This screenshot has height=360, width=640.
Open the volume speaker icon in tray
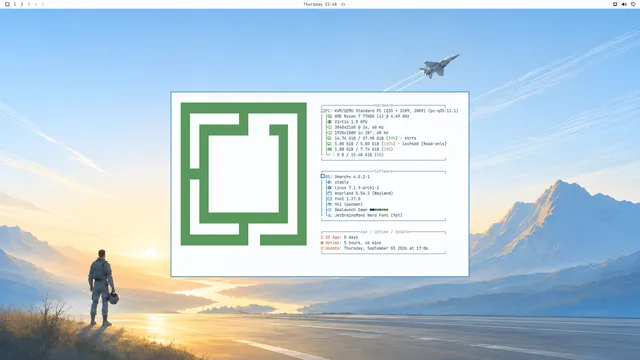[x=624, y=4]
